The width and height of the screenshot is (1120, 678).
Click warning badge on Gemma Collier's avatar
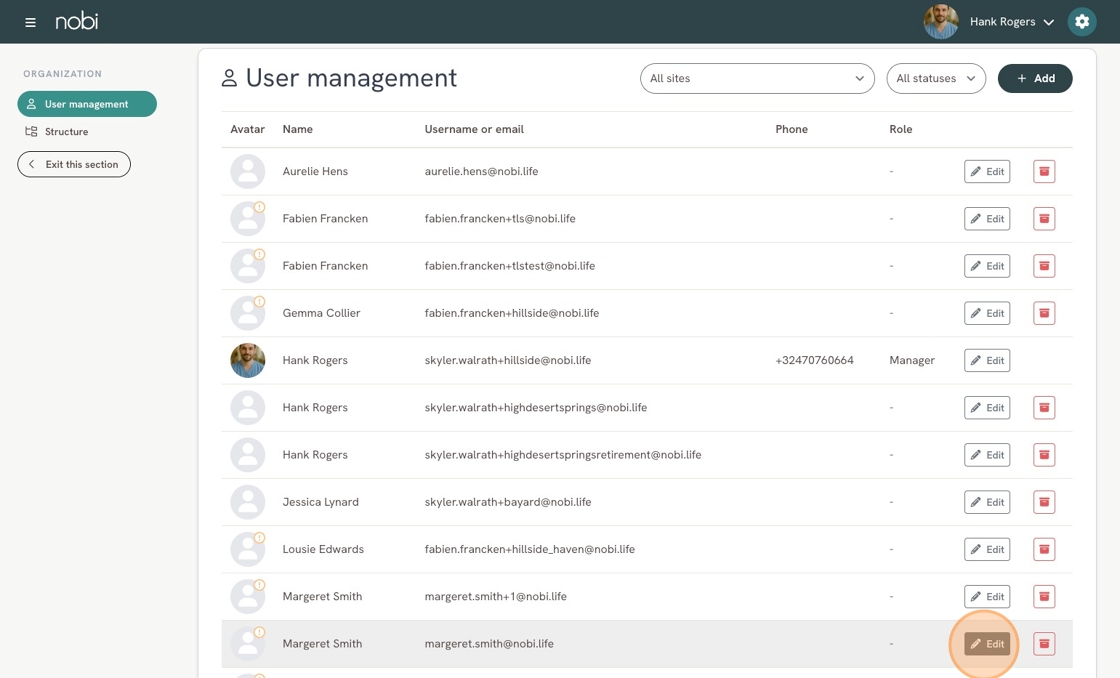(259, 302)
